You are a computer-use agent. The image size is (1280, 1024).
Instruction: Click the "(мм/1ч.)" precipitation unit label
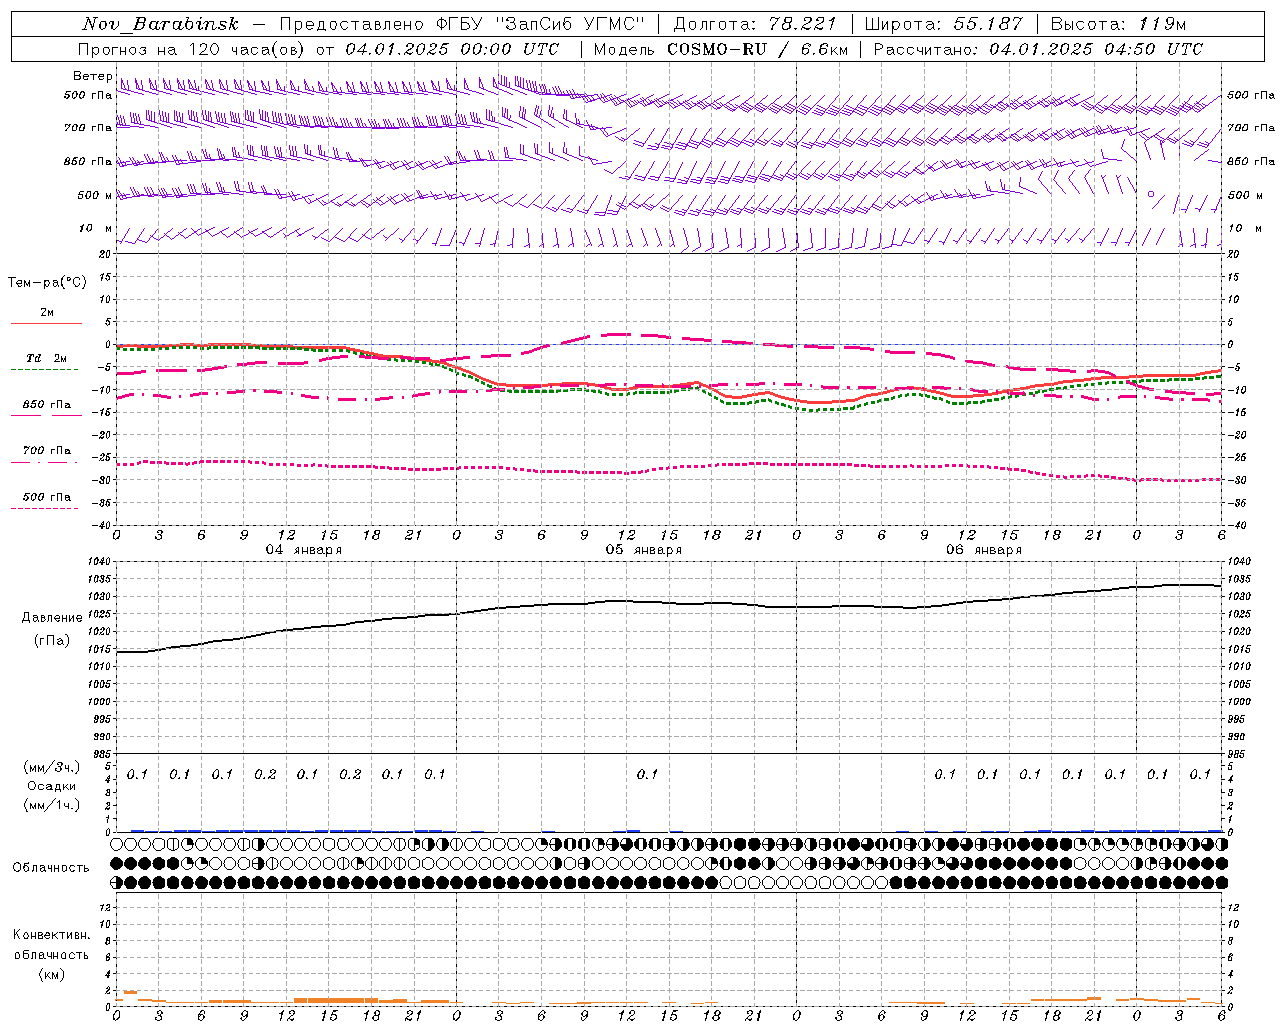click(x=51, y=805)
